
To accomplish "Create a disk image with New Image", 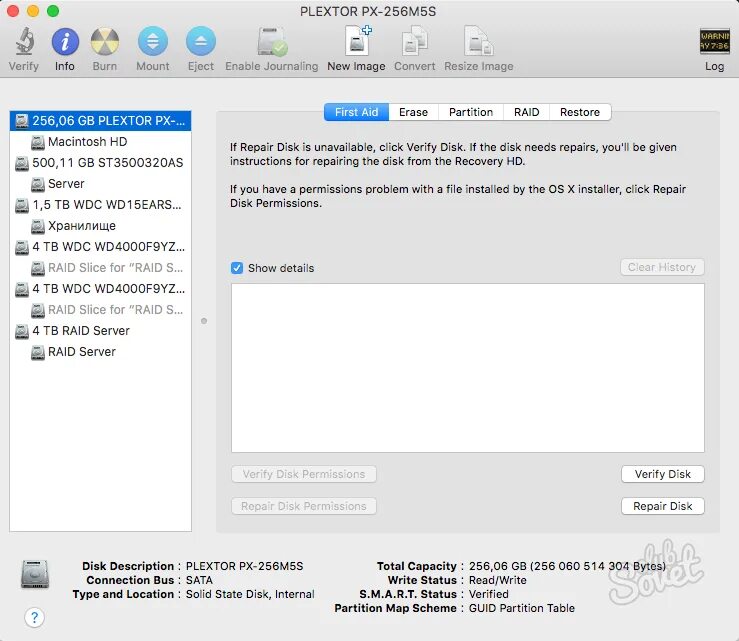I will (357, 41).
